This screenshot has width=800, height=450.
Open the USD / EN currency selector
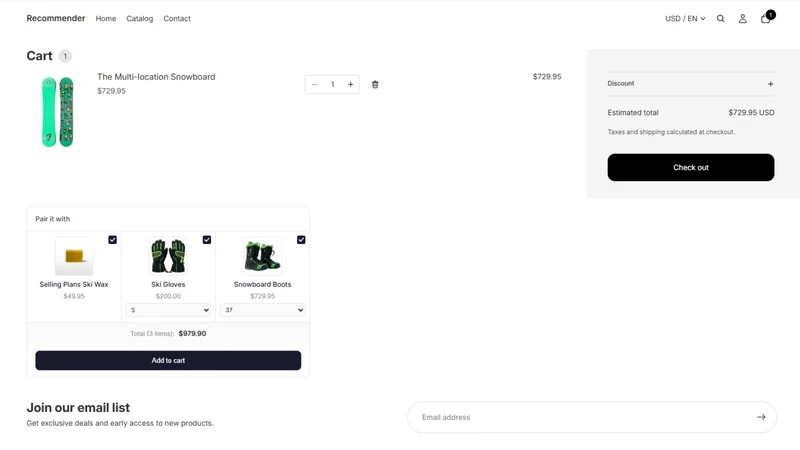[685, 18]
